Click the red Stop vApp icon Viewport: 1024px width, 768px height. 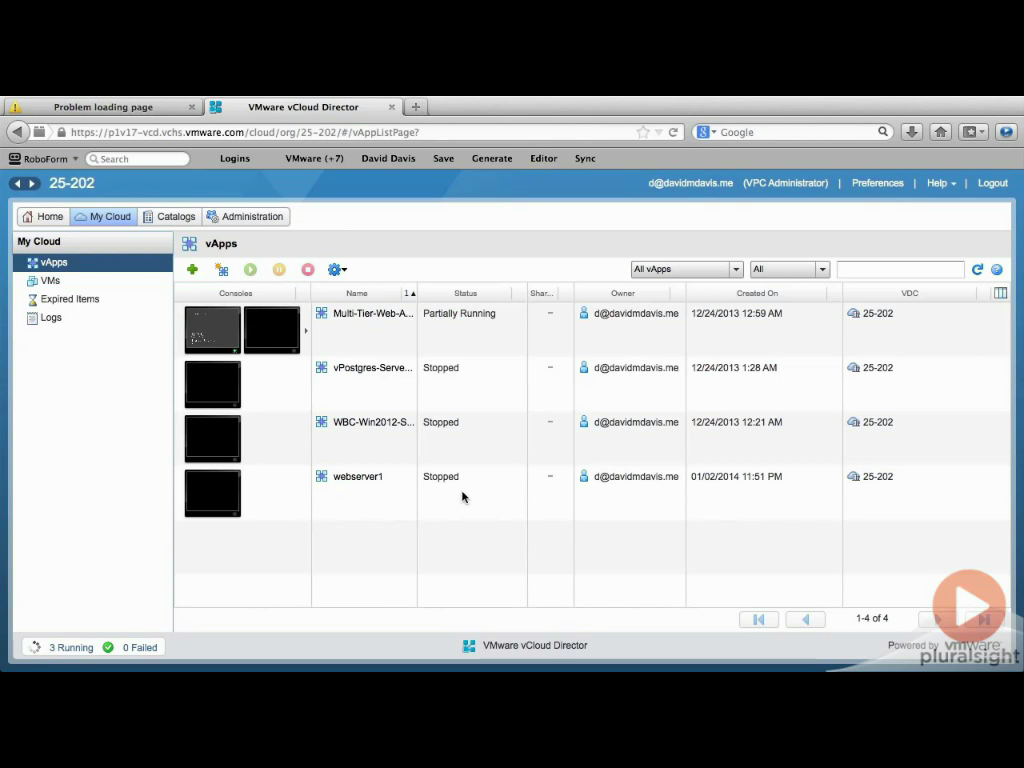308,269
